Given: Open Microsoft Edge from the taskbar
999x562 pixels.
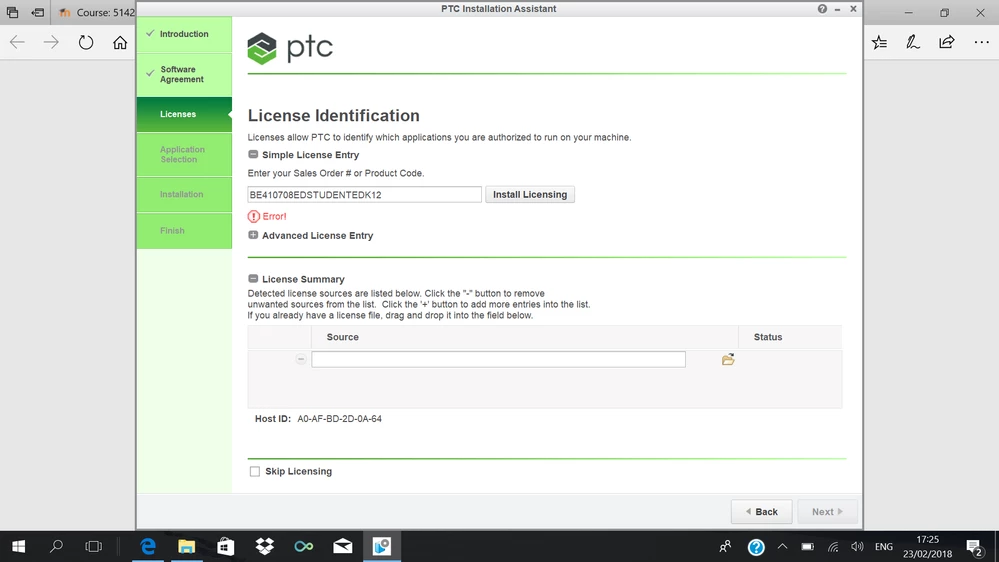Looking at the screenshot, I should tap(148, 546).
